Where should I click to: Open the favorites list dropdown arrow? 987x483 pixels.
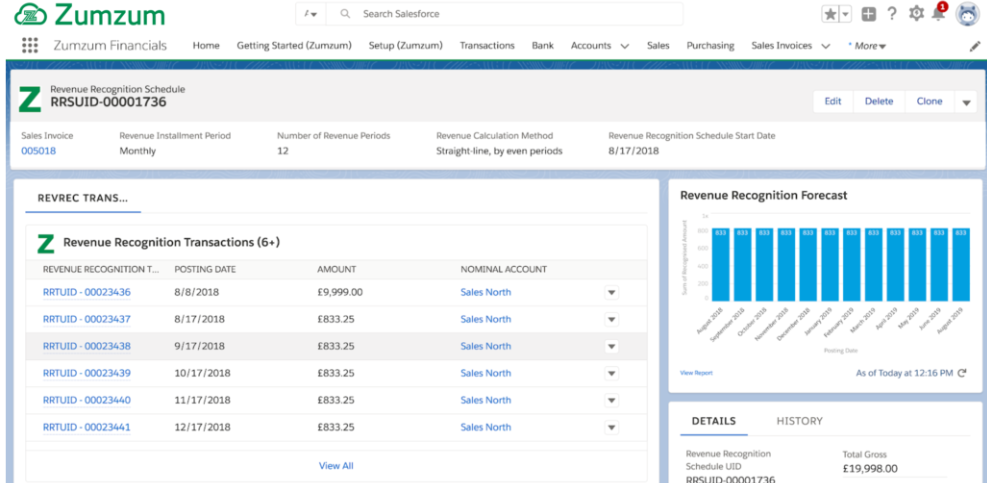point(845,14)
